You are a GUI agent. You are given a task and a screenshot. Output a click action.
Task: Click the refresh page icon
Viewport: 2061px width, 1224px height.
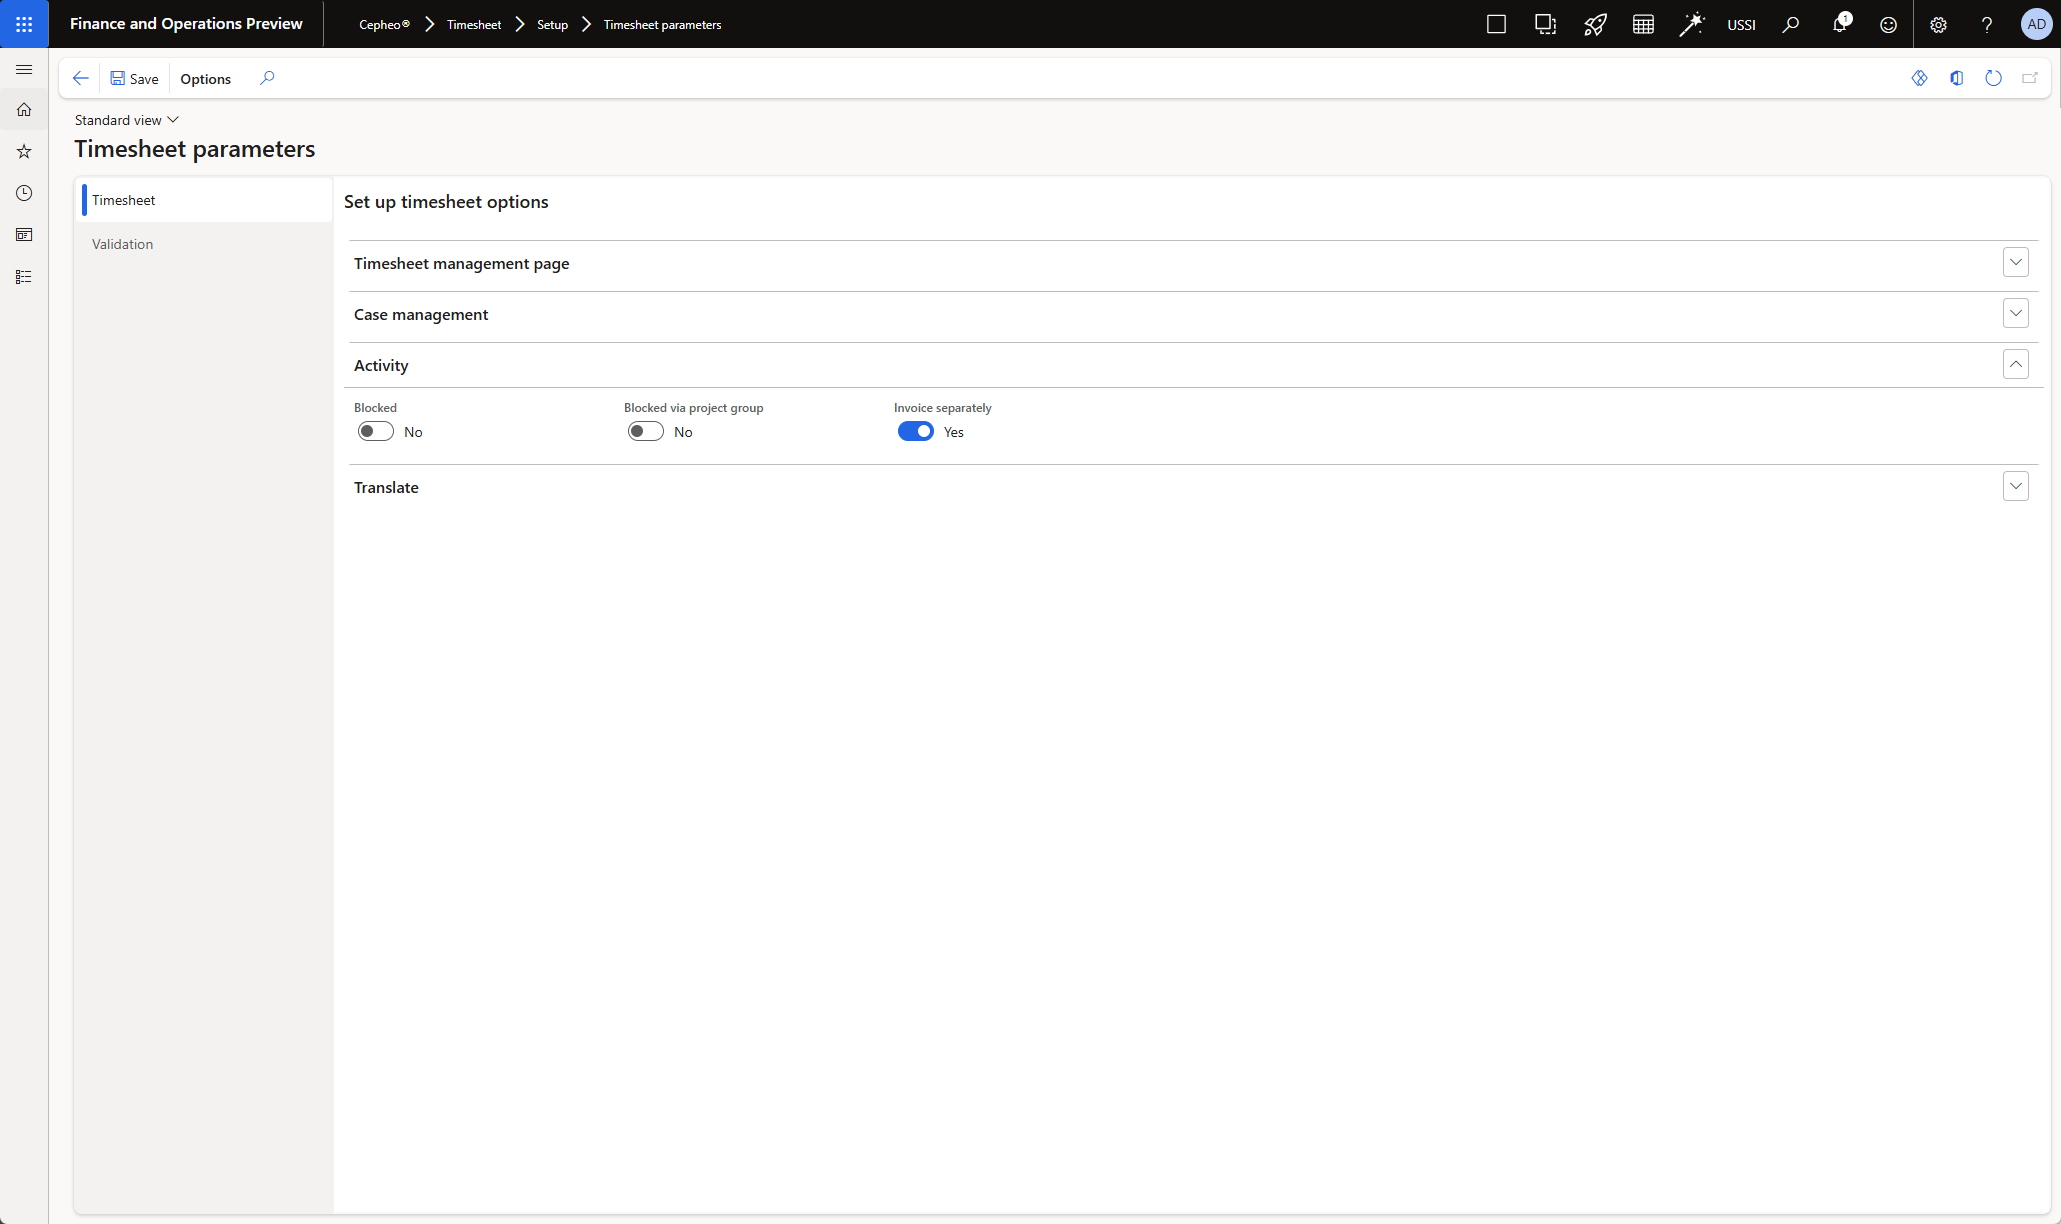[x=1993, y=78]
